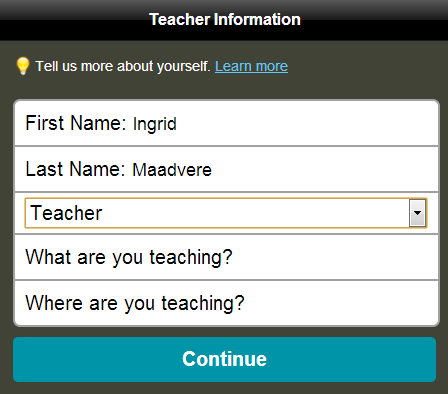
Task: Select the What are you teaching field
Action: pyautogui.click(x=226, y=257)
